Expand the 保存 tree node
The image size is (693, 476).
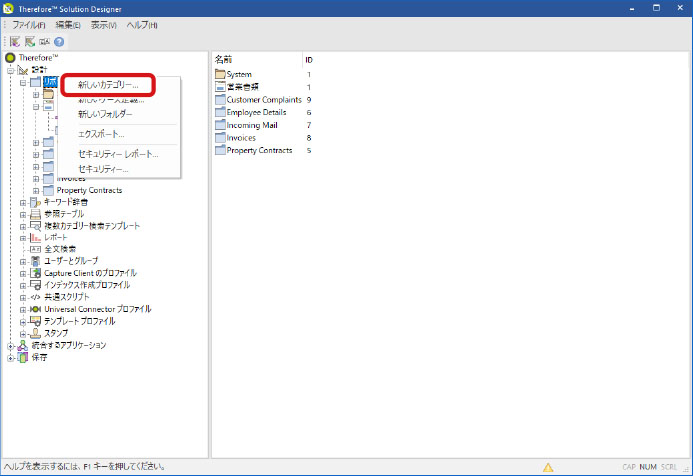[11, 357]
